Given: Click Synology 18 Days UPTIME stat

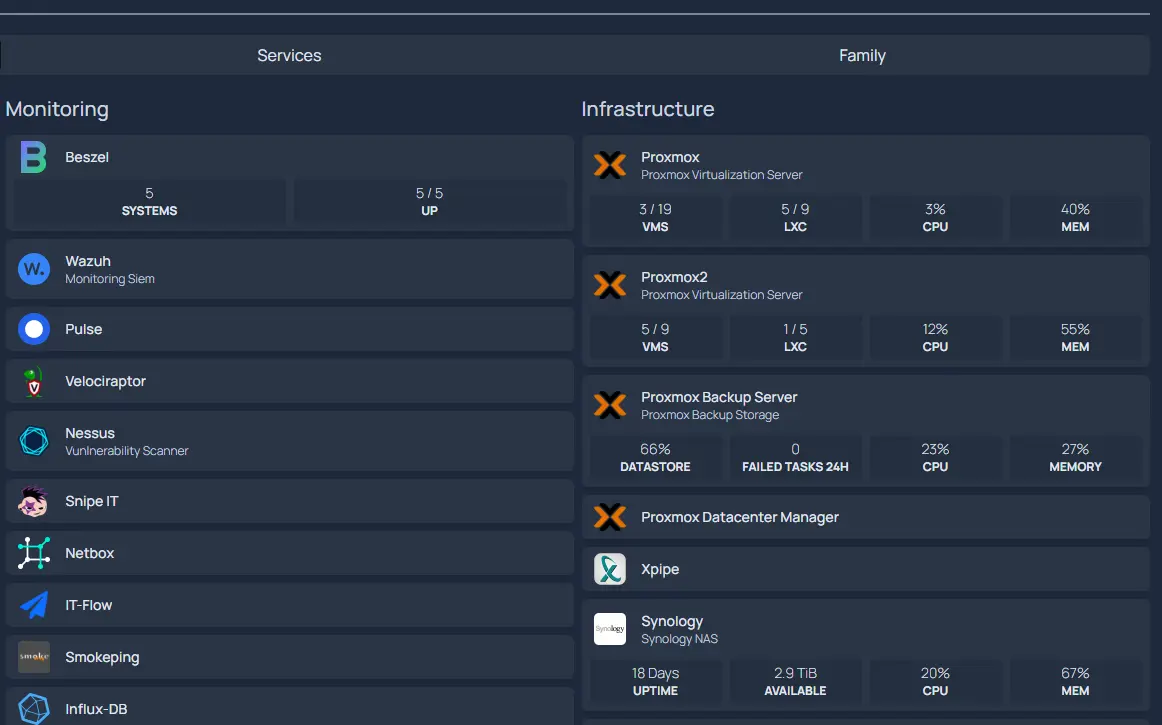Looking at the screenshot, I should click(655, 682).
